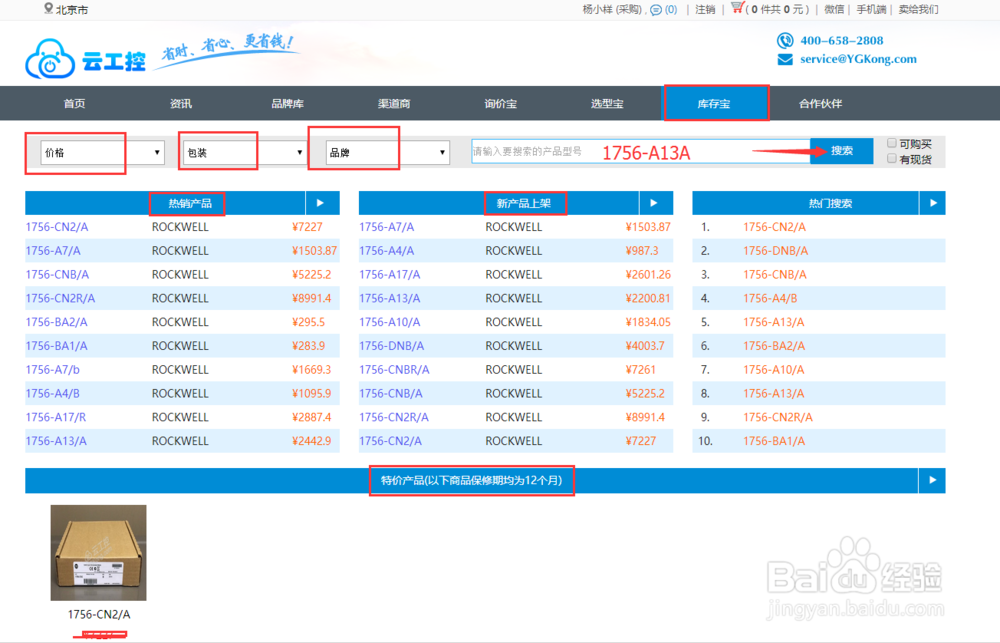1000x643 pixels.
Task: Open 1756-CN2R/A in the 热销产品 list
Action: (60, 298)
